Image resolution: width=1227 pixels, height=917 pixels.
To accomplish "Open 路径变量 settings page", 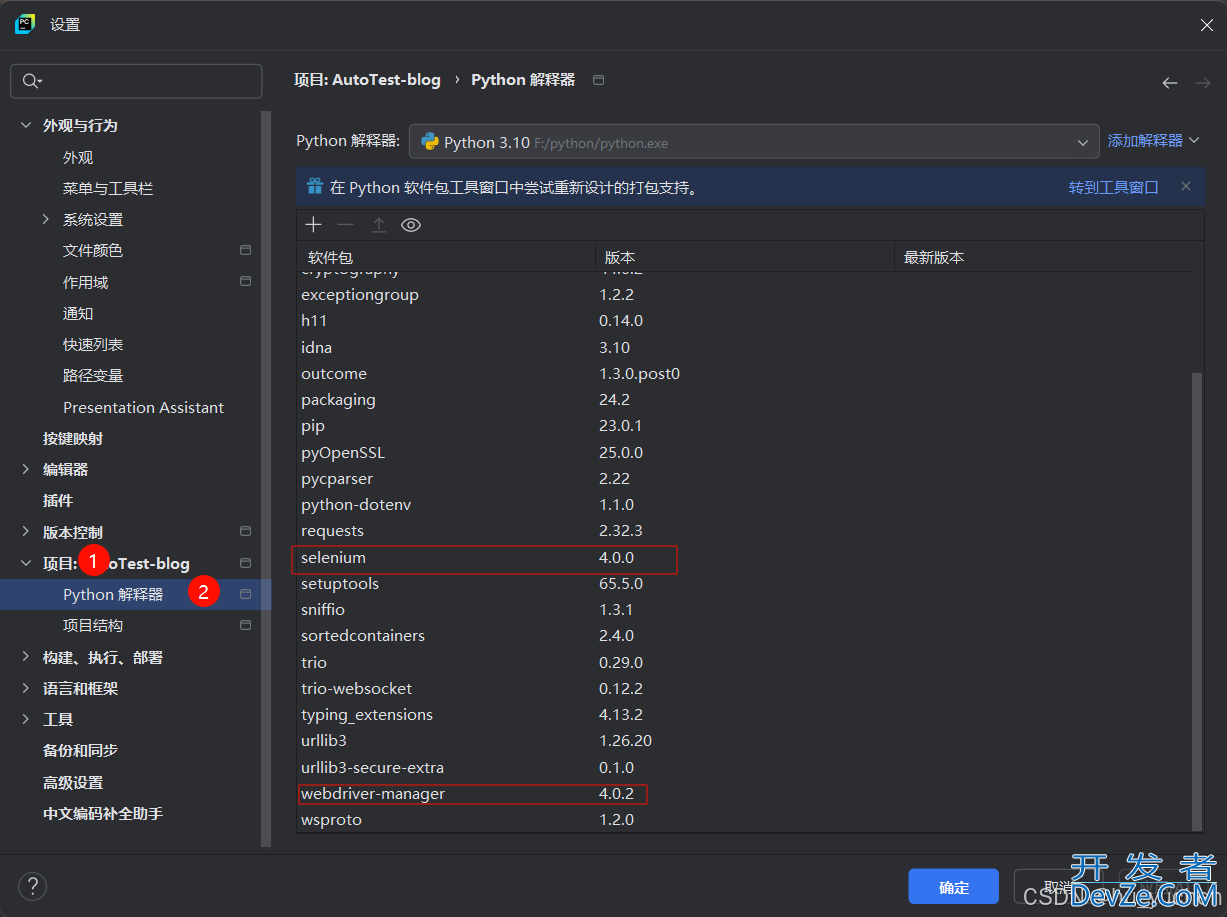I will (x=93, y=375).
